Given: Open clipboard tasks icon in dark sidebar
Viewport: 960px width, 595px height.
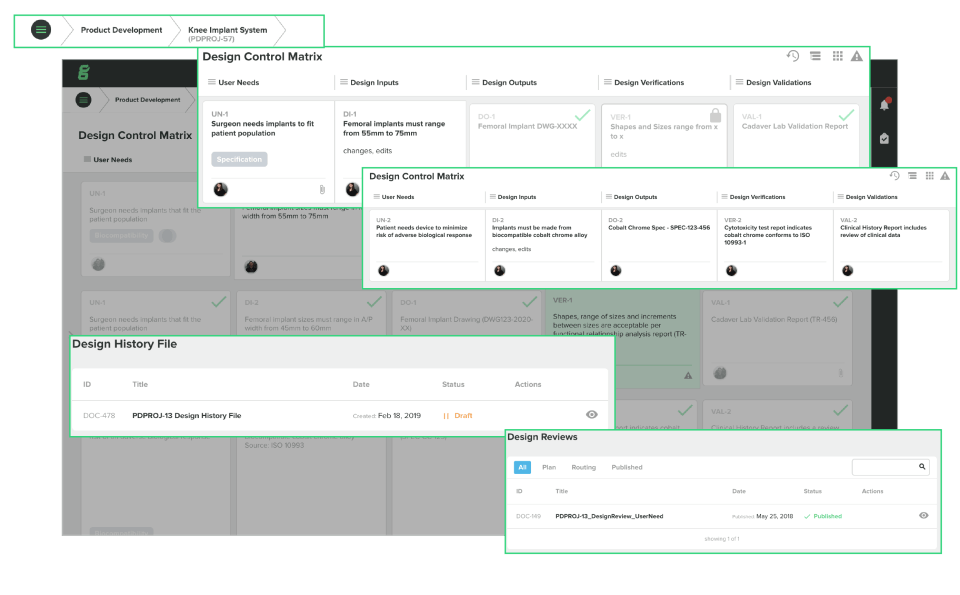Looking at the screenshot, I should point(884,138).
